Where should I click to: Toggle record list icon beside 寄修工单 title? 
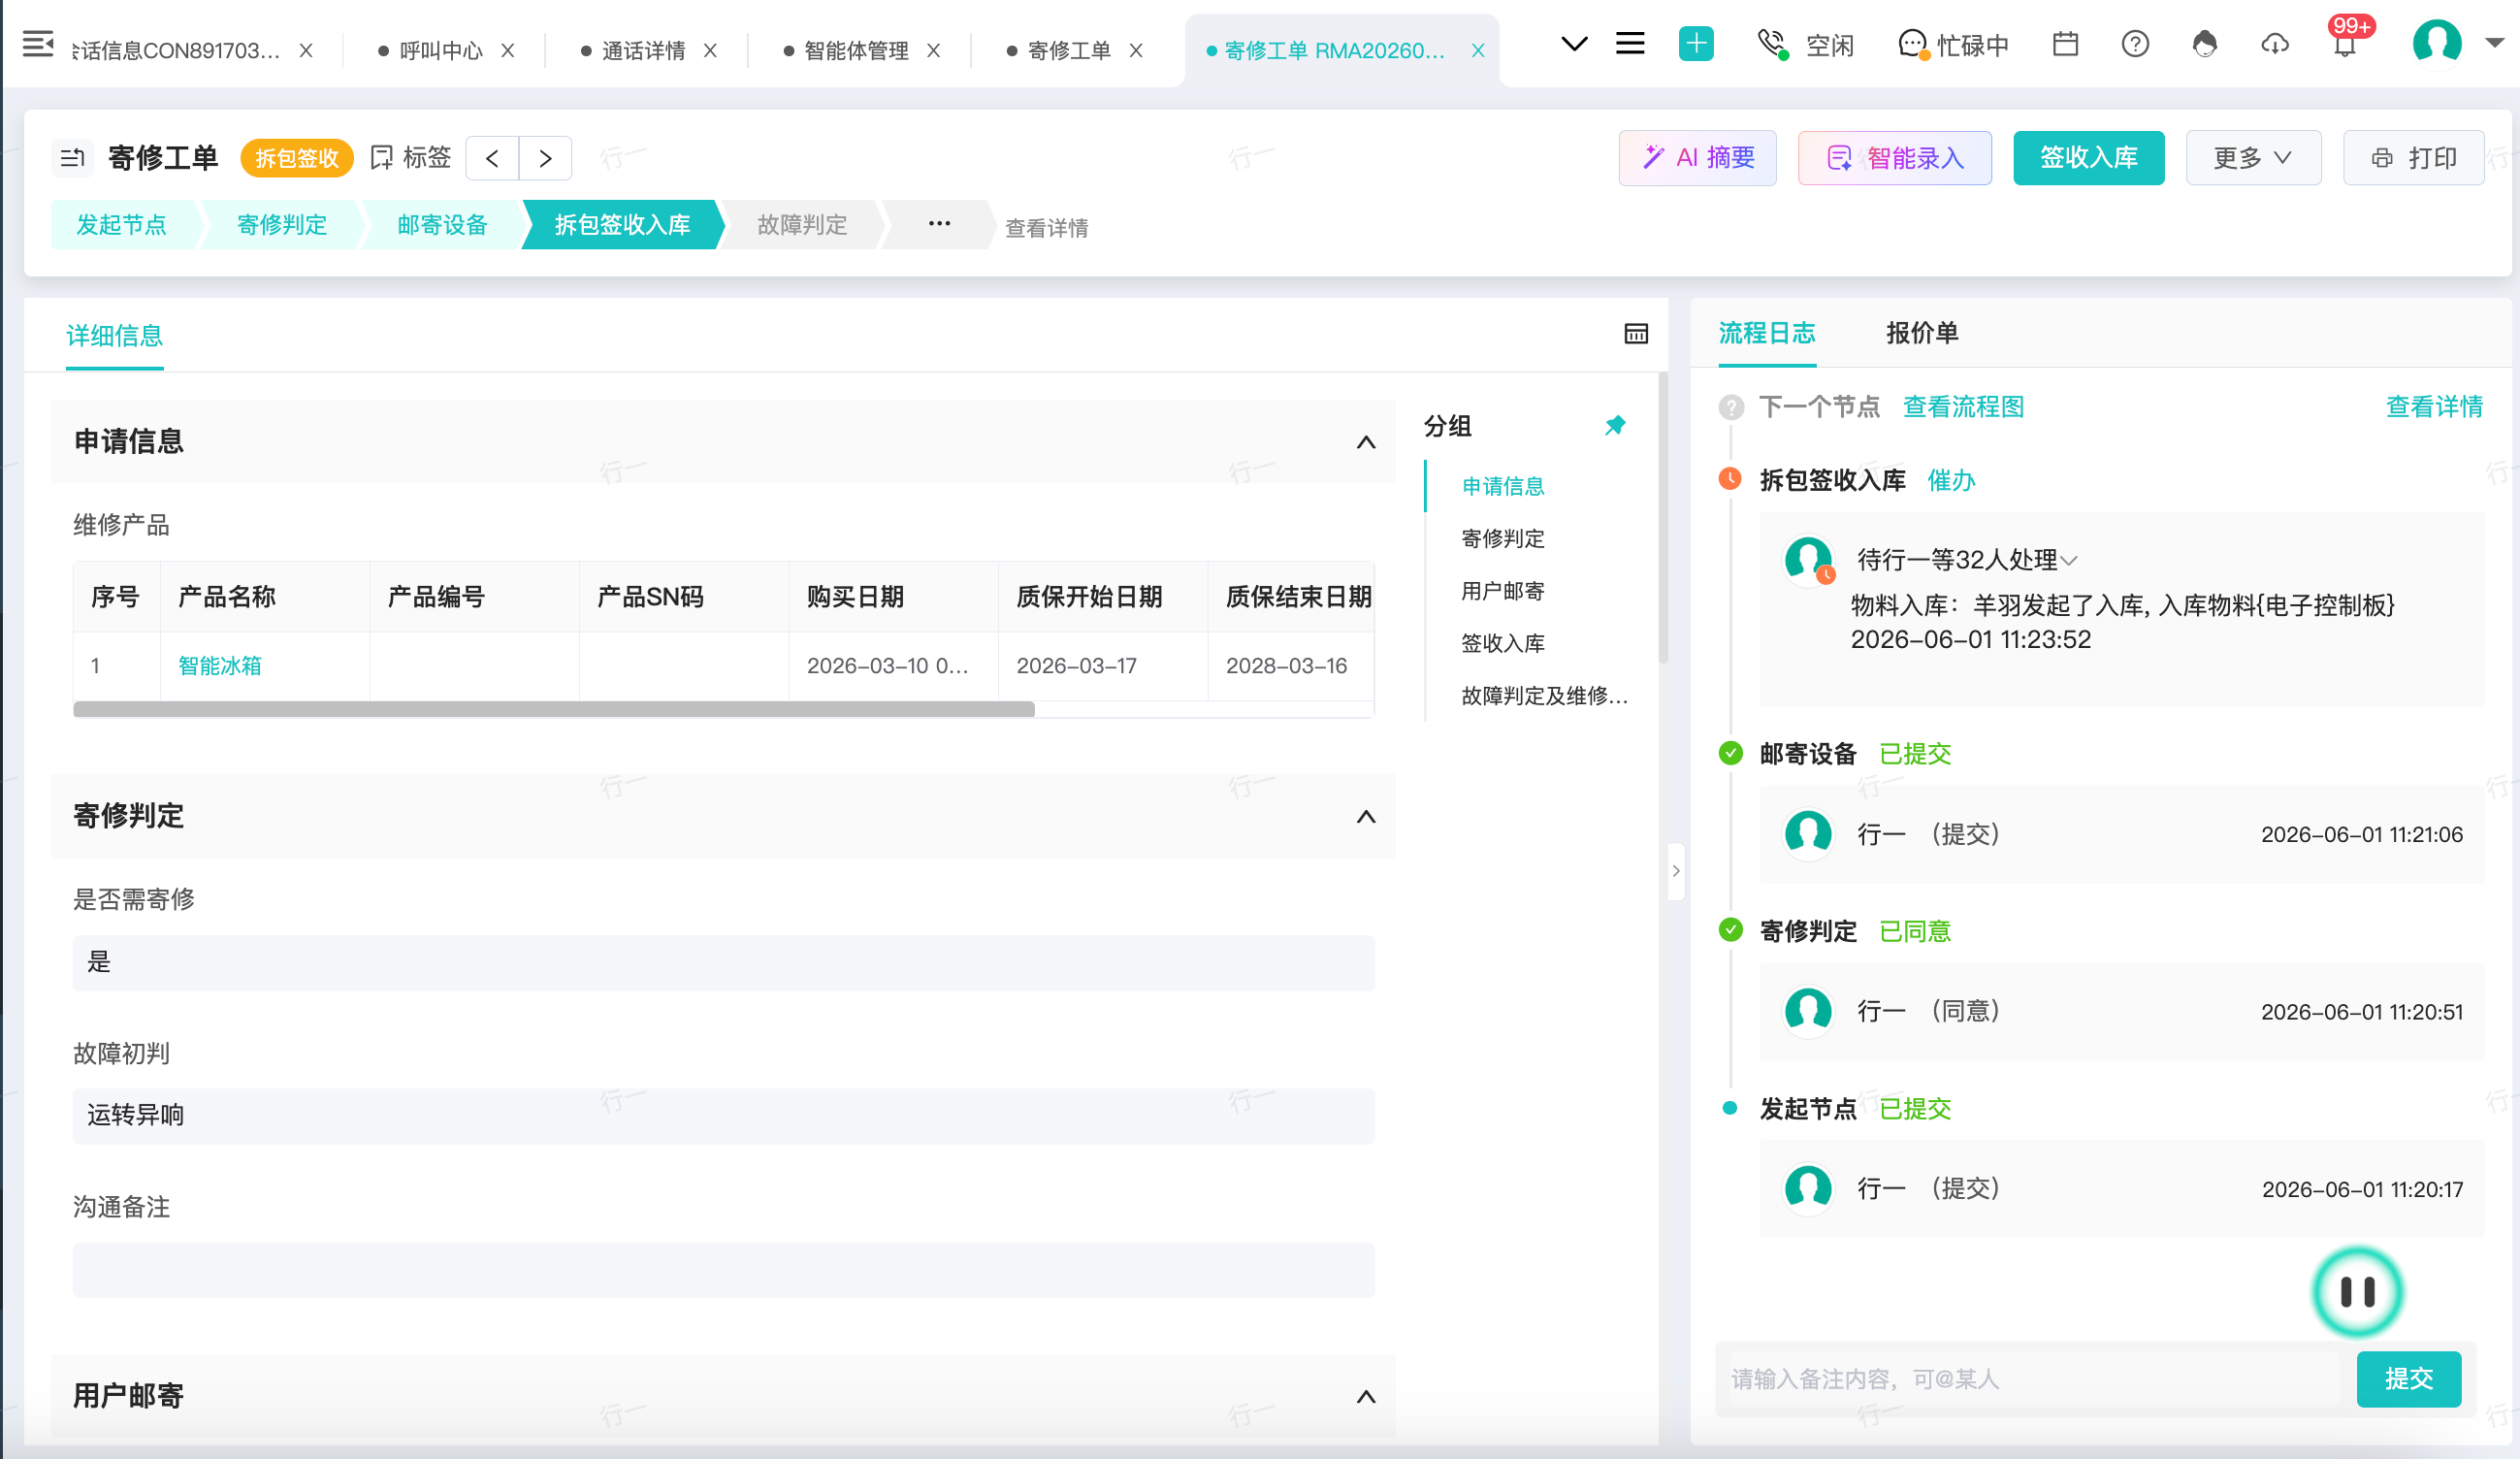72,158
